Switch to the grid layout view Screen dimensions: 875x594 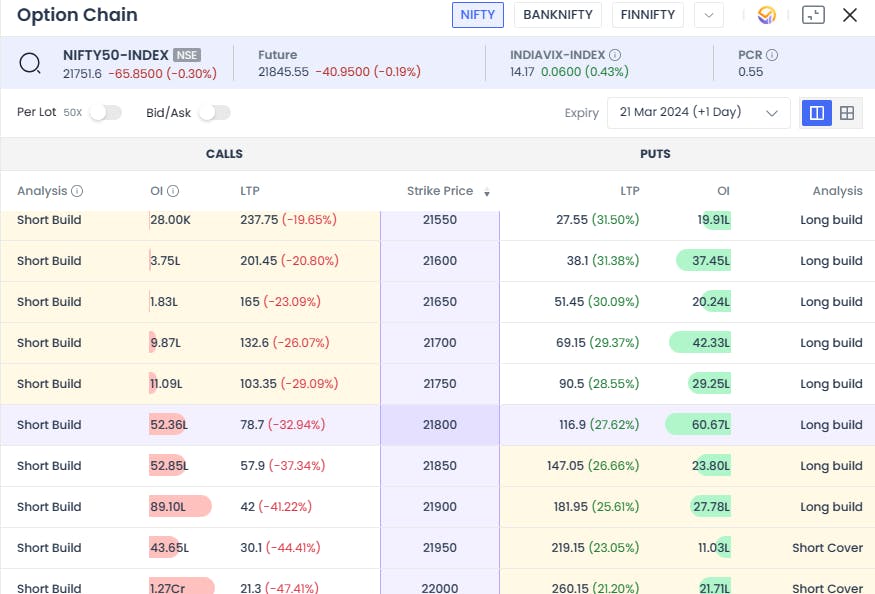click(847, 113)
